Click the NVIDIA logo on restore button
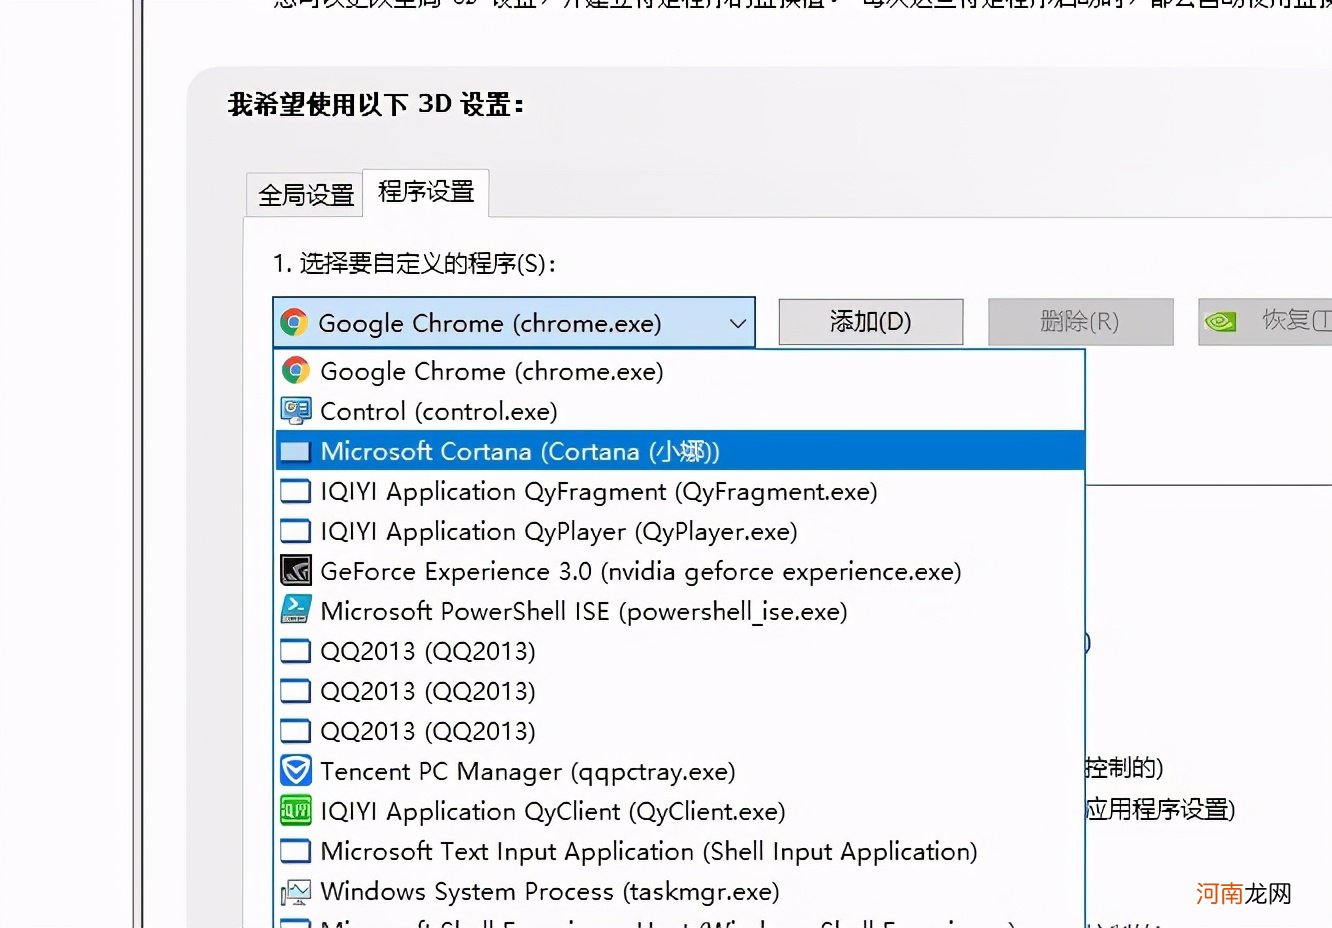Screen dimensions: 1332x928 1221,322
